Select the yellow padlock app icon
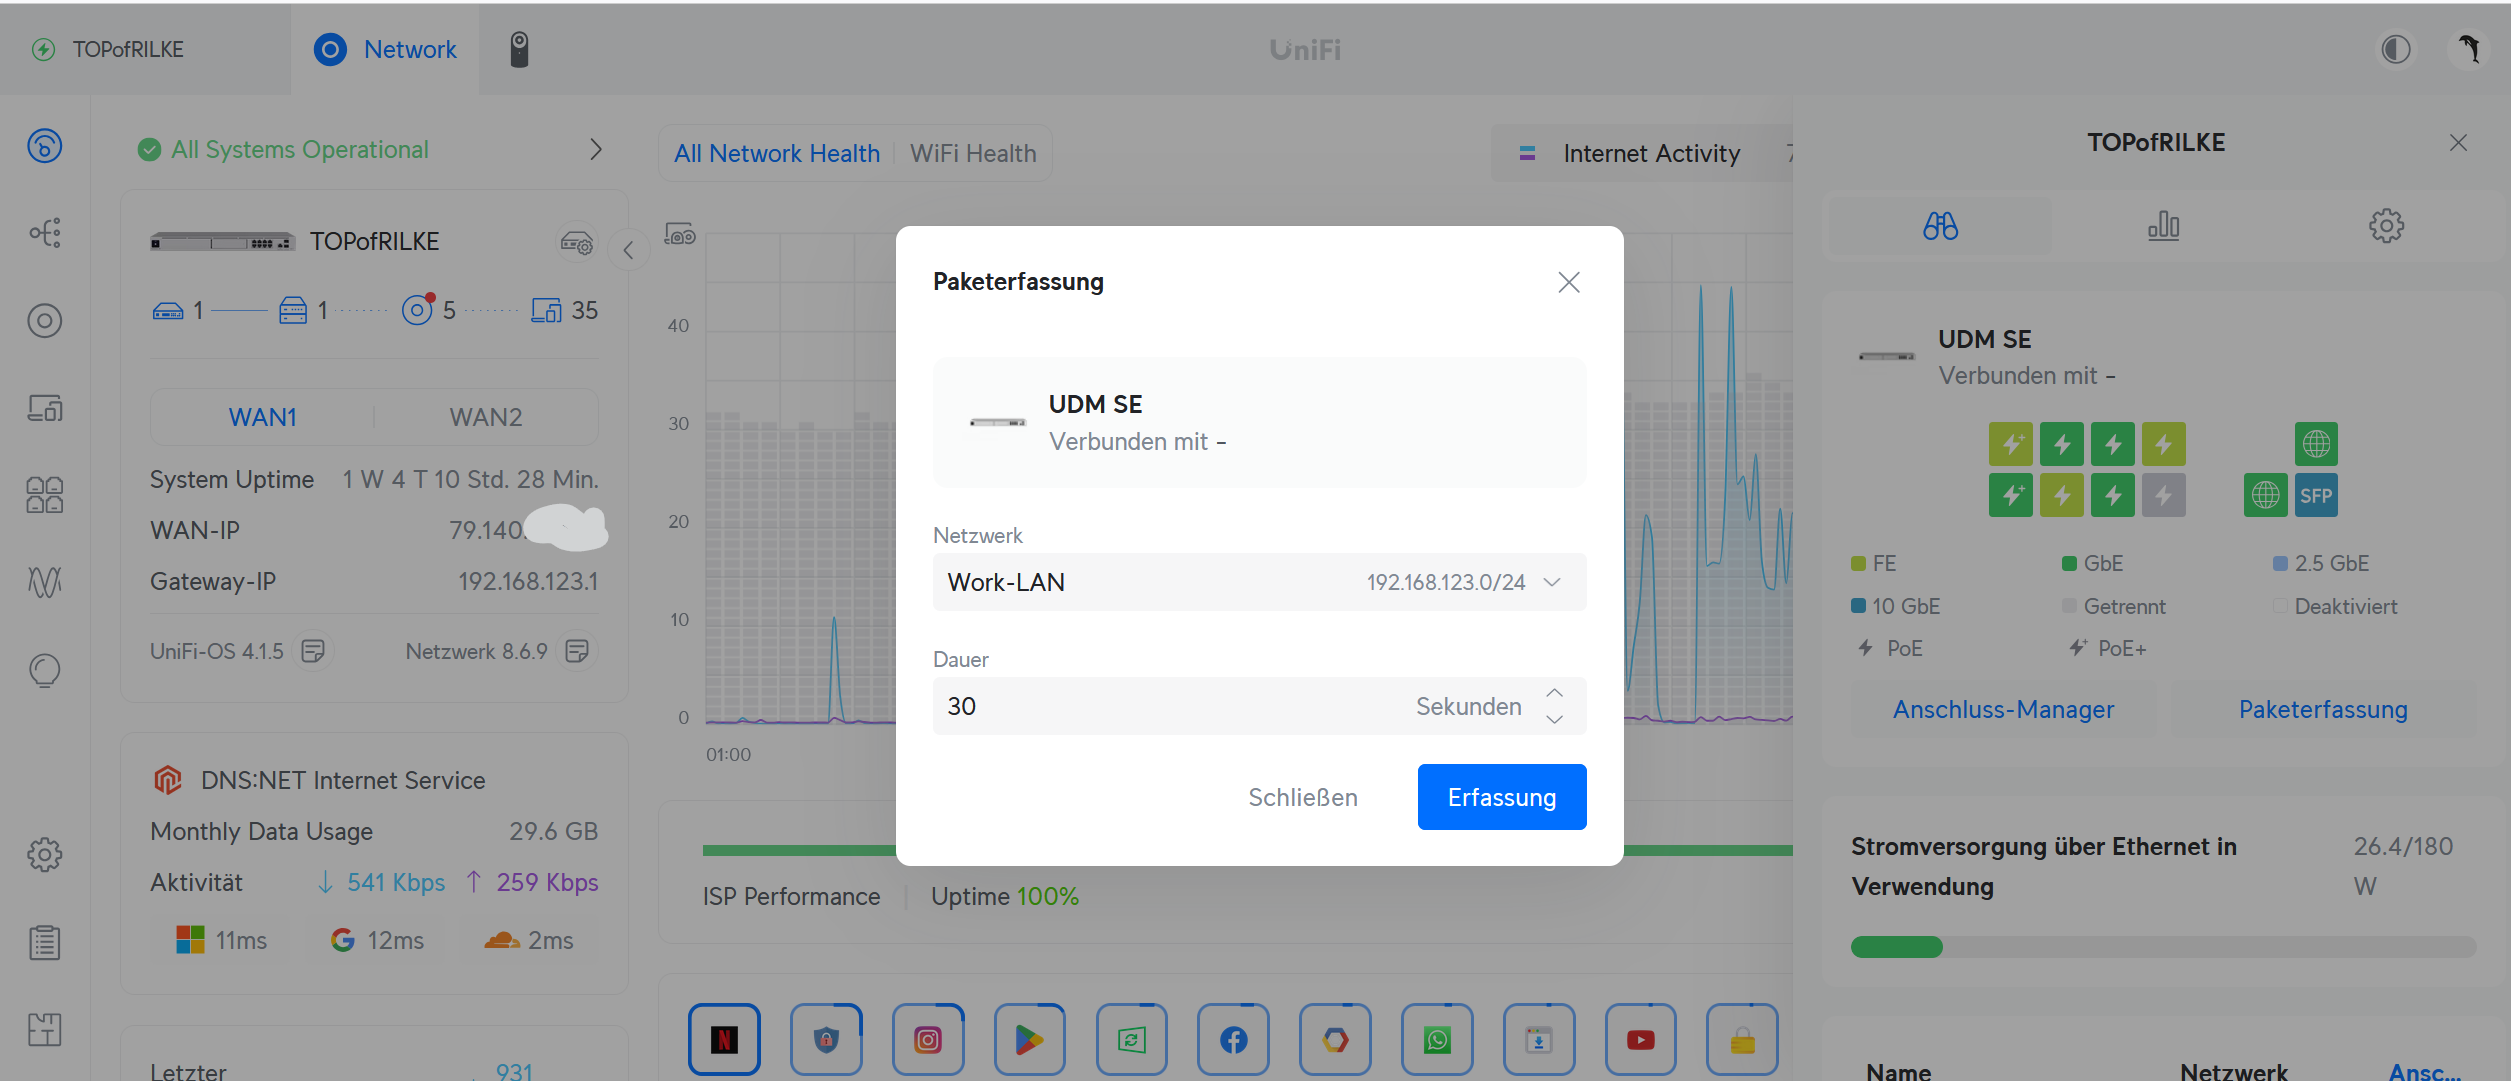Screen dimensions: 2511x1081 [1743, 1040]
